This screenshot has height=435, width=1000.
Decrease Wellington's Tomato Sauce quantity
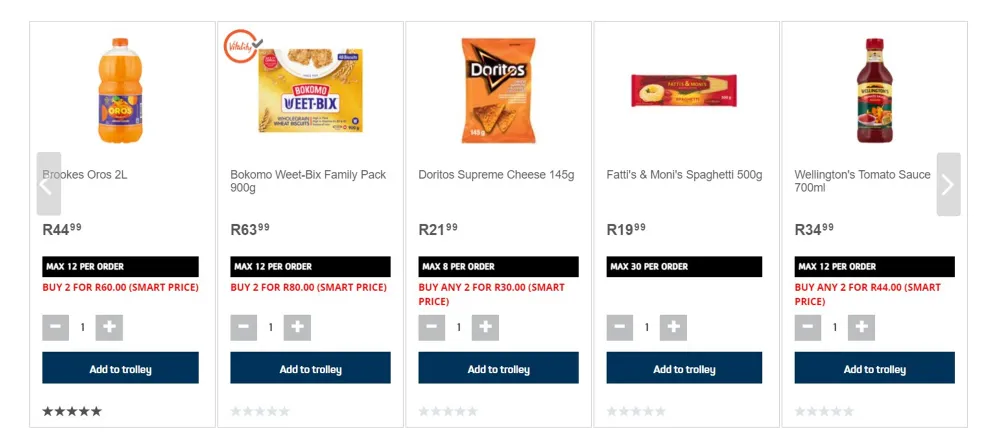pyautogui.click(x=808, y=327)
